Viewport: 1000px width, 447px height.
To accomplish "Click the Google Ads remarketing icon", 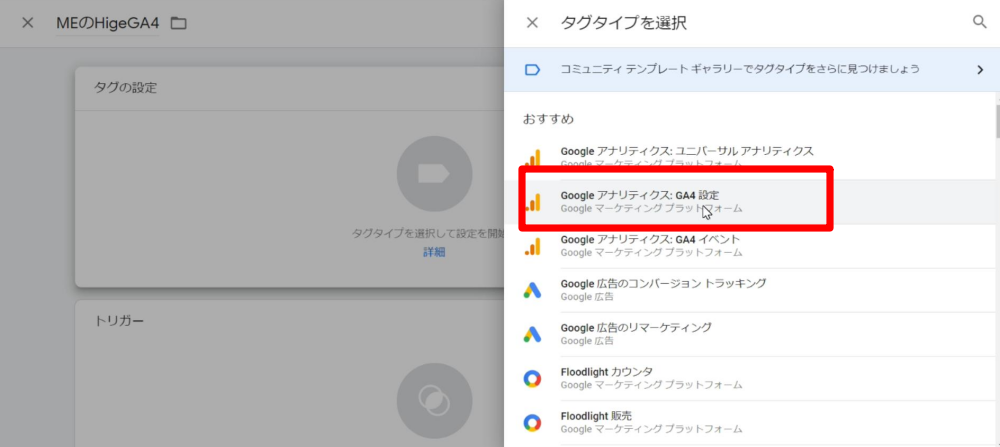I will [x=532, y=334].
